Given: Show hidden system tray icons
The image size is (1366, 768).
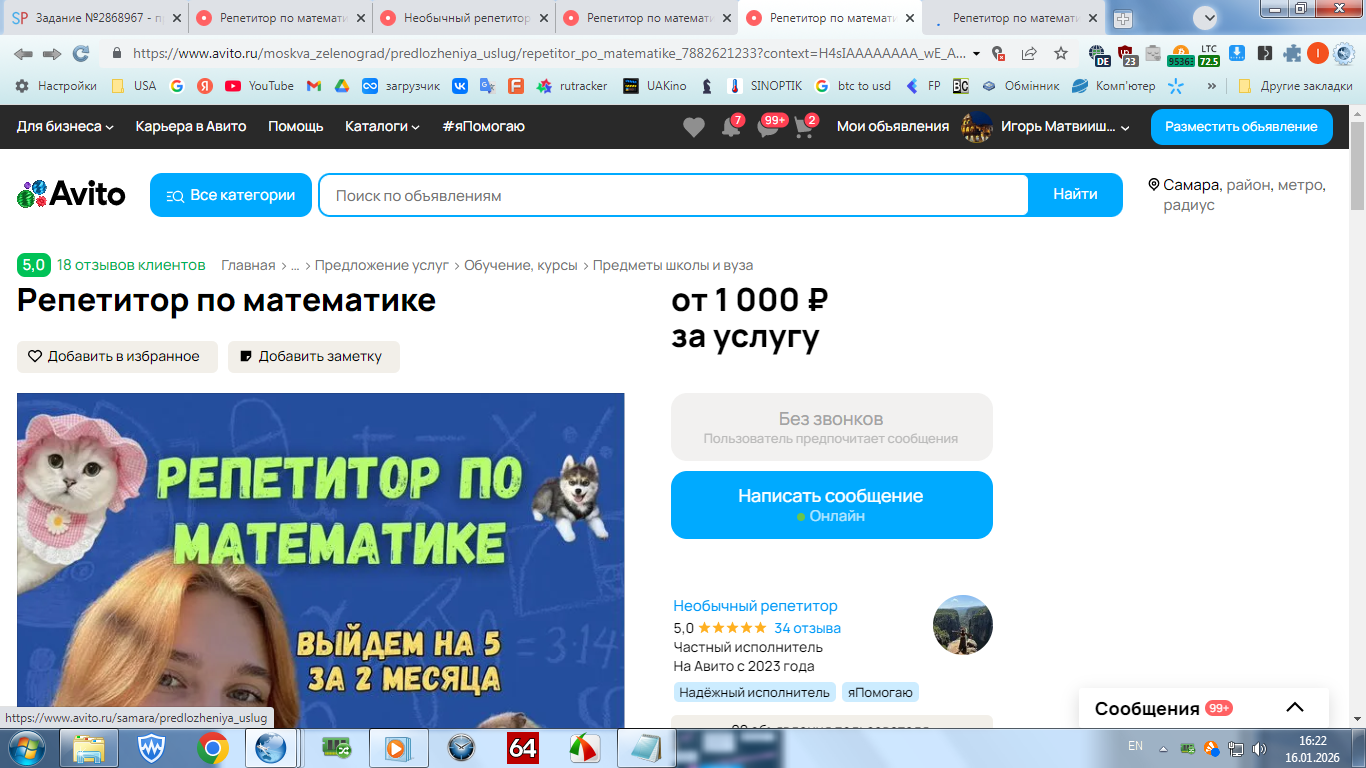Looking at the screenshot, I should (x=1163, y=749).
